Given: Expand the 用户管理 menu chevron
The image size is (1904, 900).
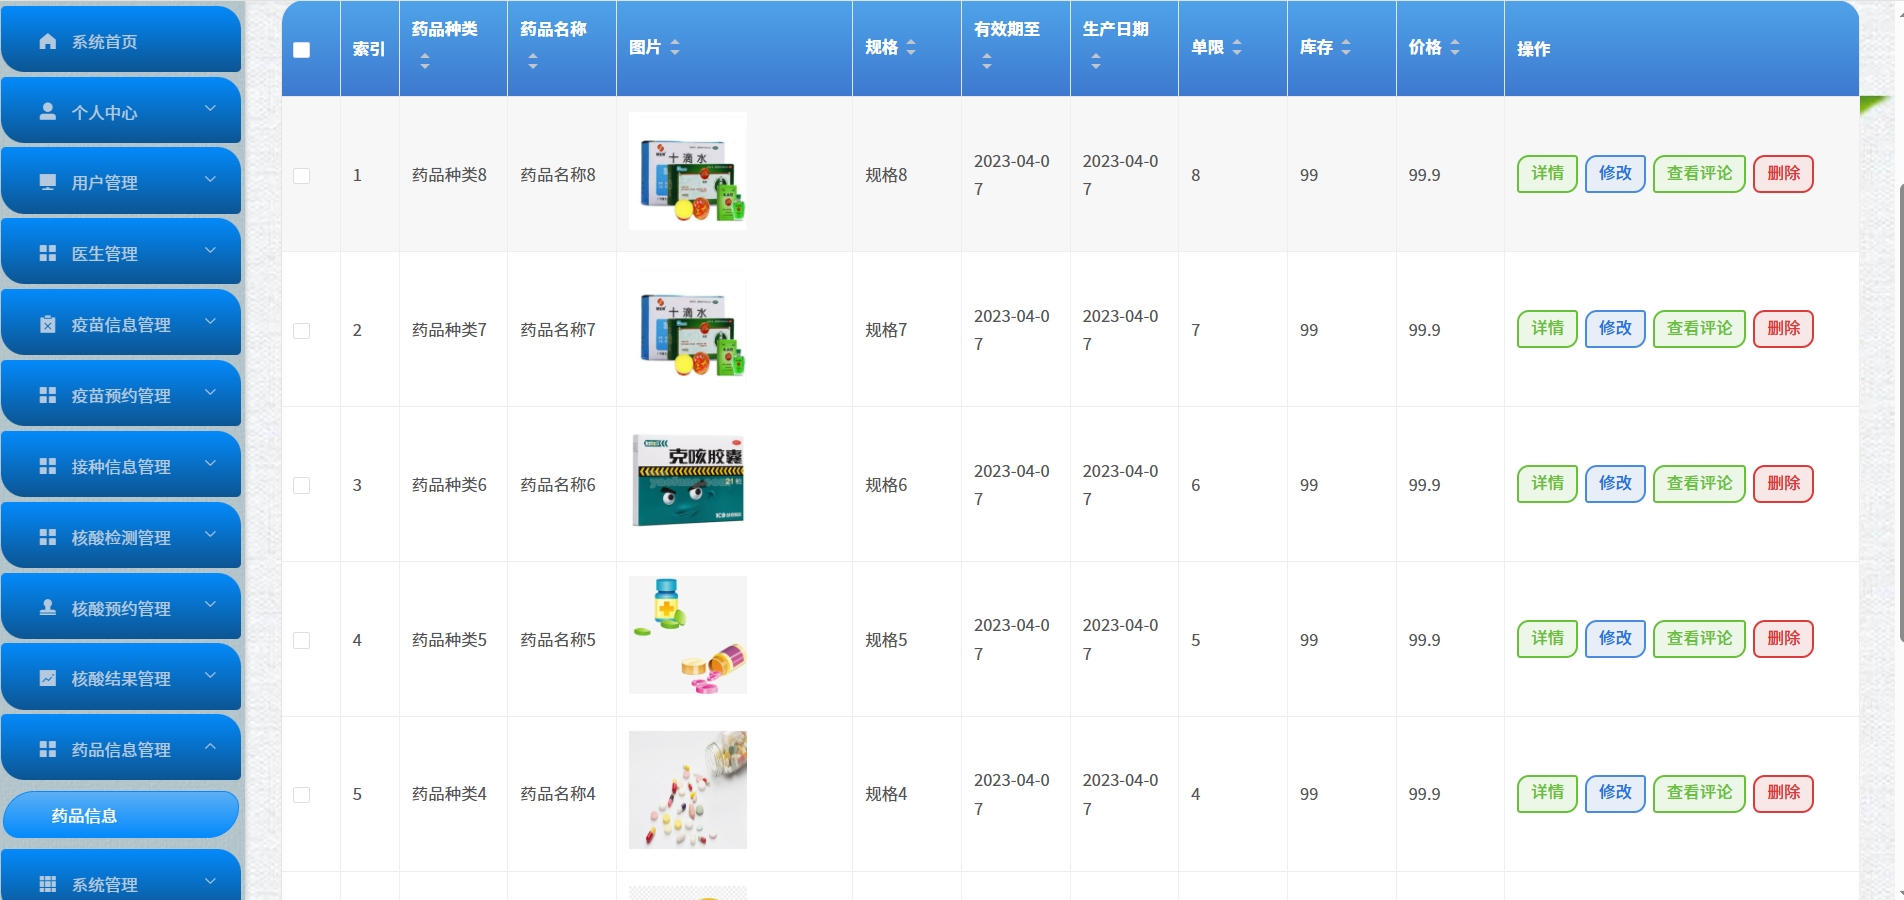Looking at the screenshot, I should (x=210, y=179).
